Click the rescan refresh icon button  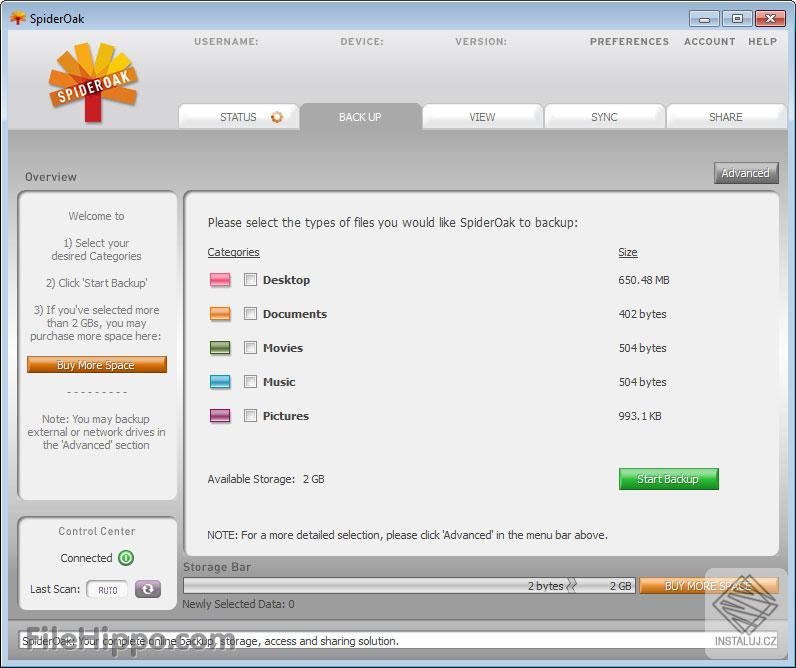tap(148, 589)
